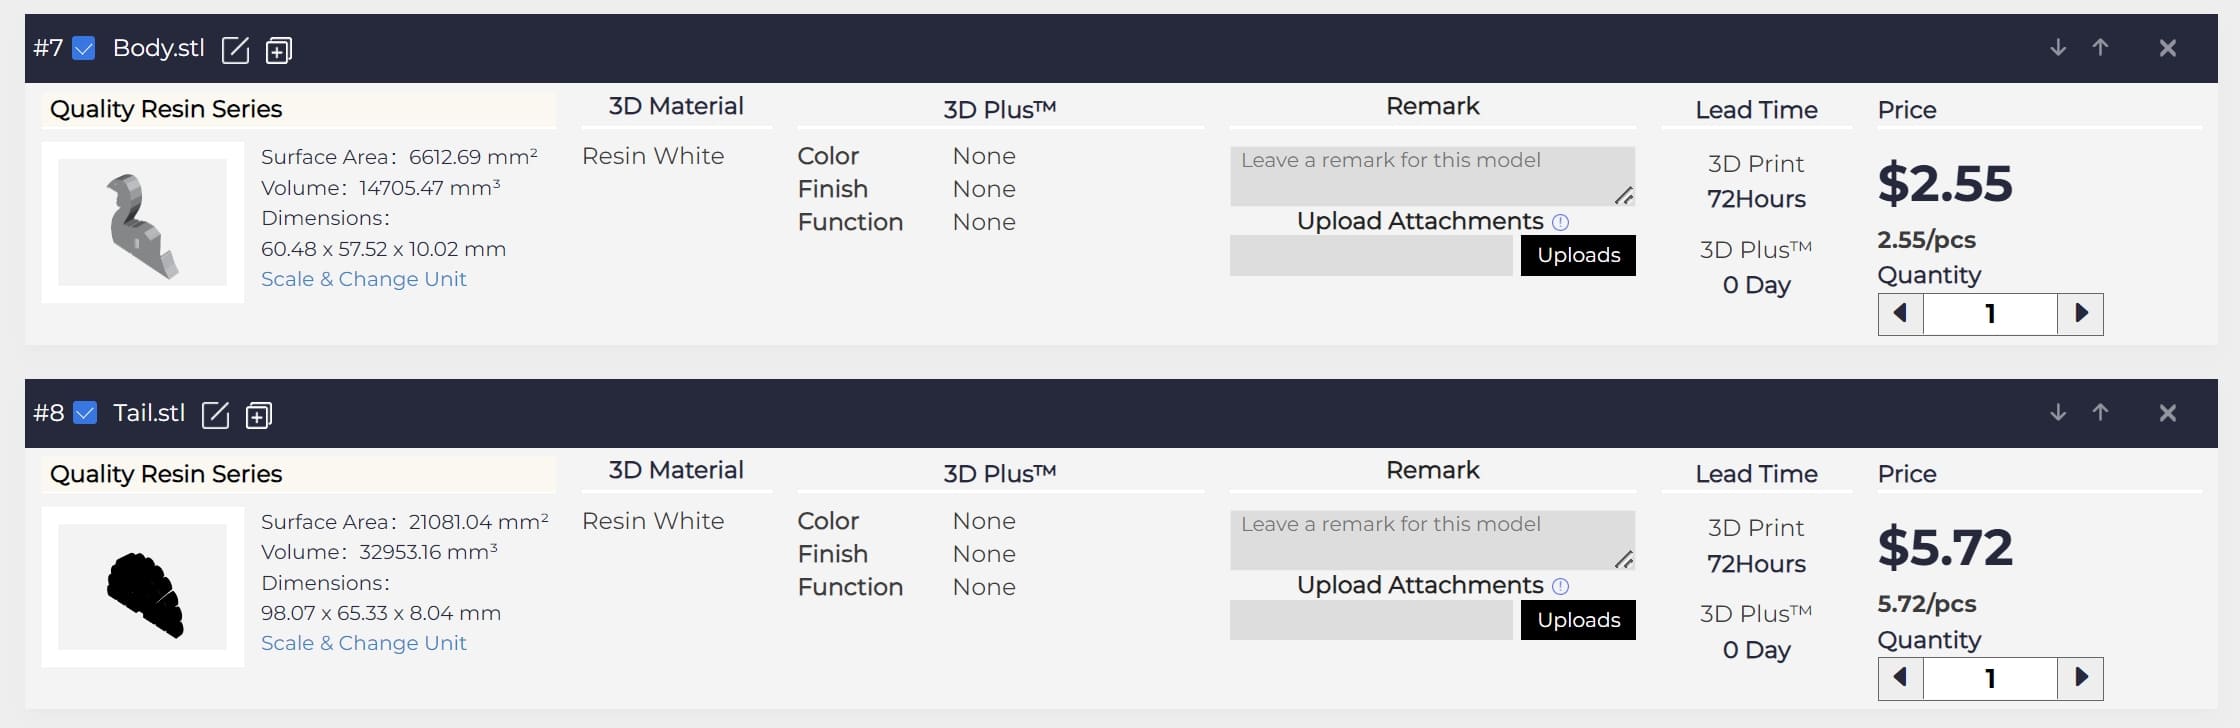Decrease quantity for Body.stl
The image size is (2240, 728).
(x=1900, y=314)
